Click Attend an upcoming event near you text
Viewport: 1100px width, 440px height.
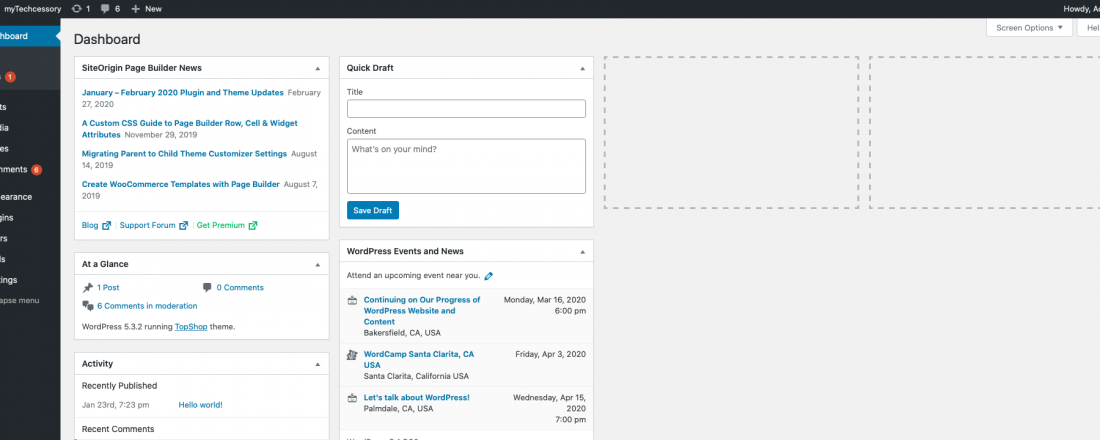click(x=413, y=276)
